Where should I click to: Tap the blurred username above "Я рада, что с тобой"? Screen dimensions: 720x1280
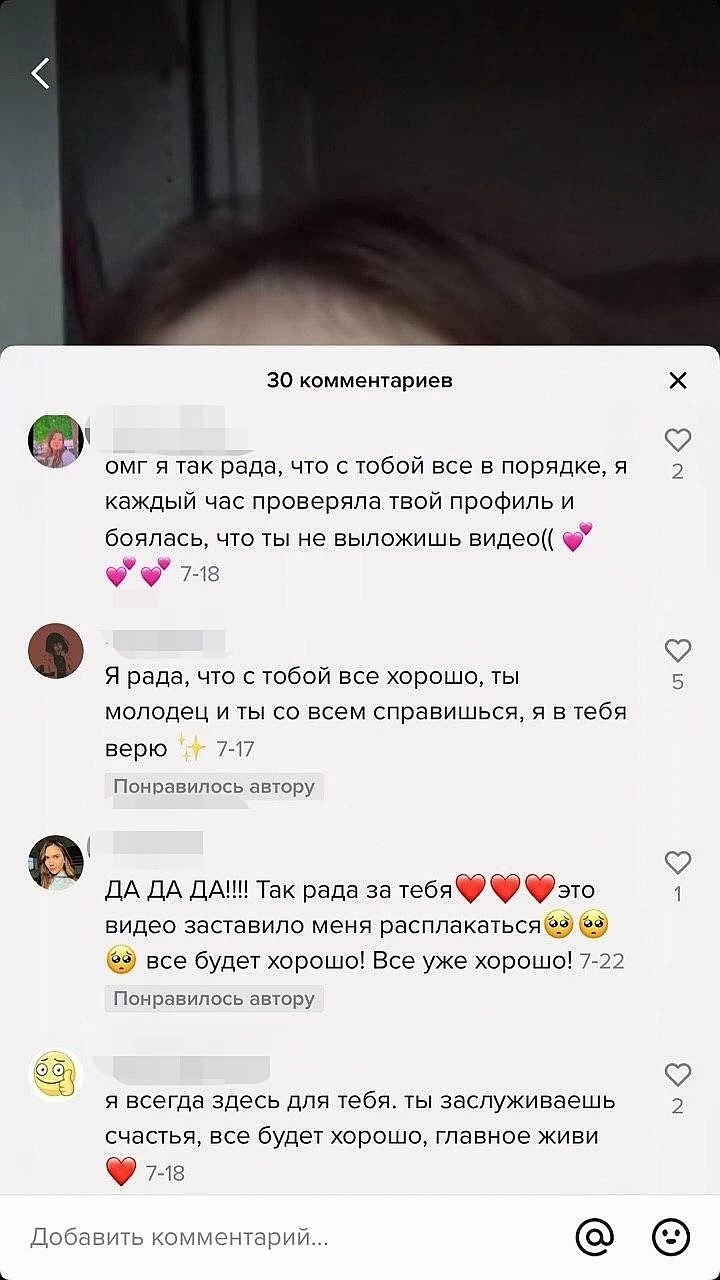(165, 642)
